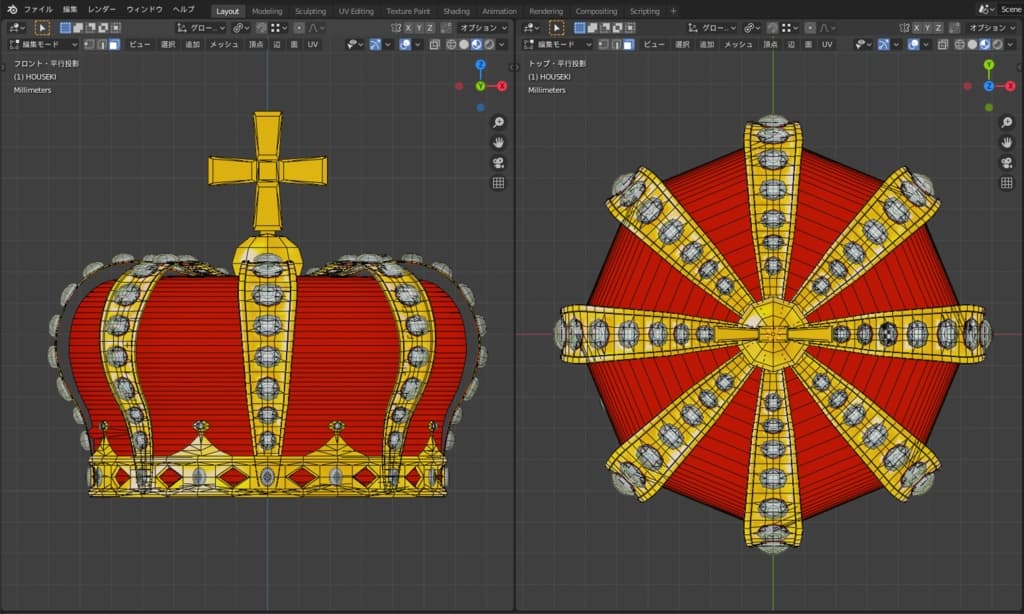Viewport: 1024px width, 614px height.
Task: Toggle camera view in the left viewport
Action: [x=498, y=163]
